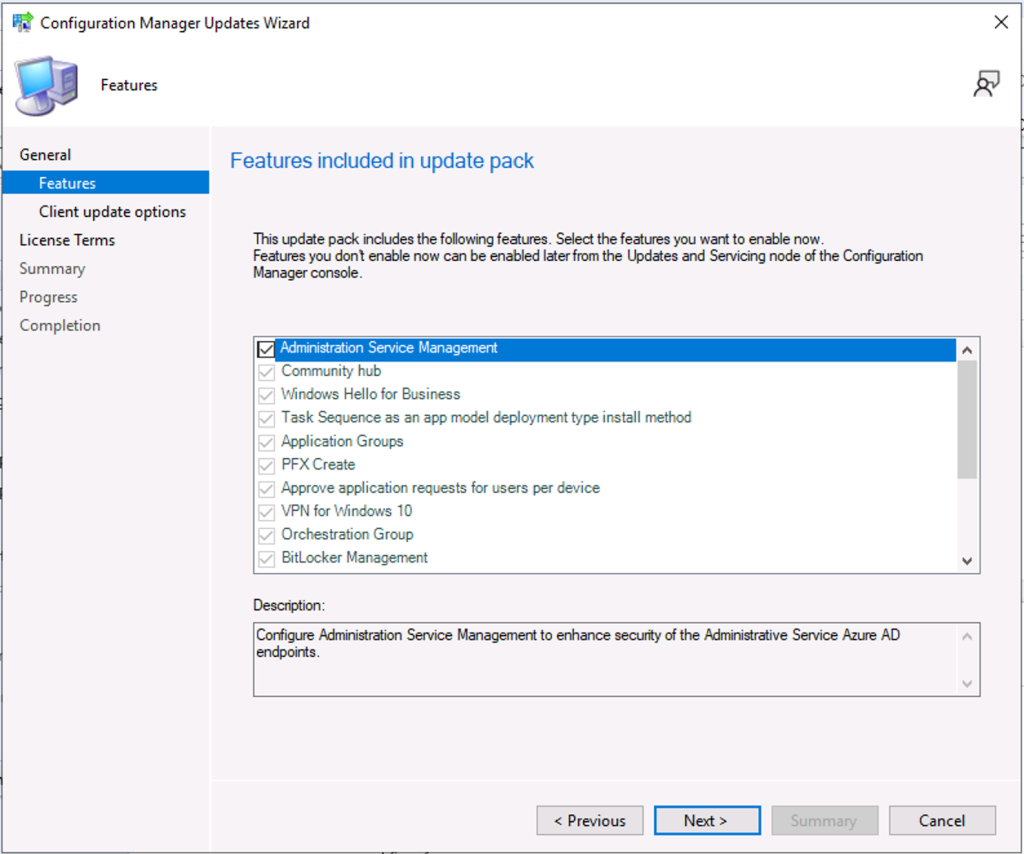Select the Application Groups feature text
Image resolution: width=1024 pixels, height=854 pixels.
coord(342,441)
